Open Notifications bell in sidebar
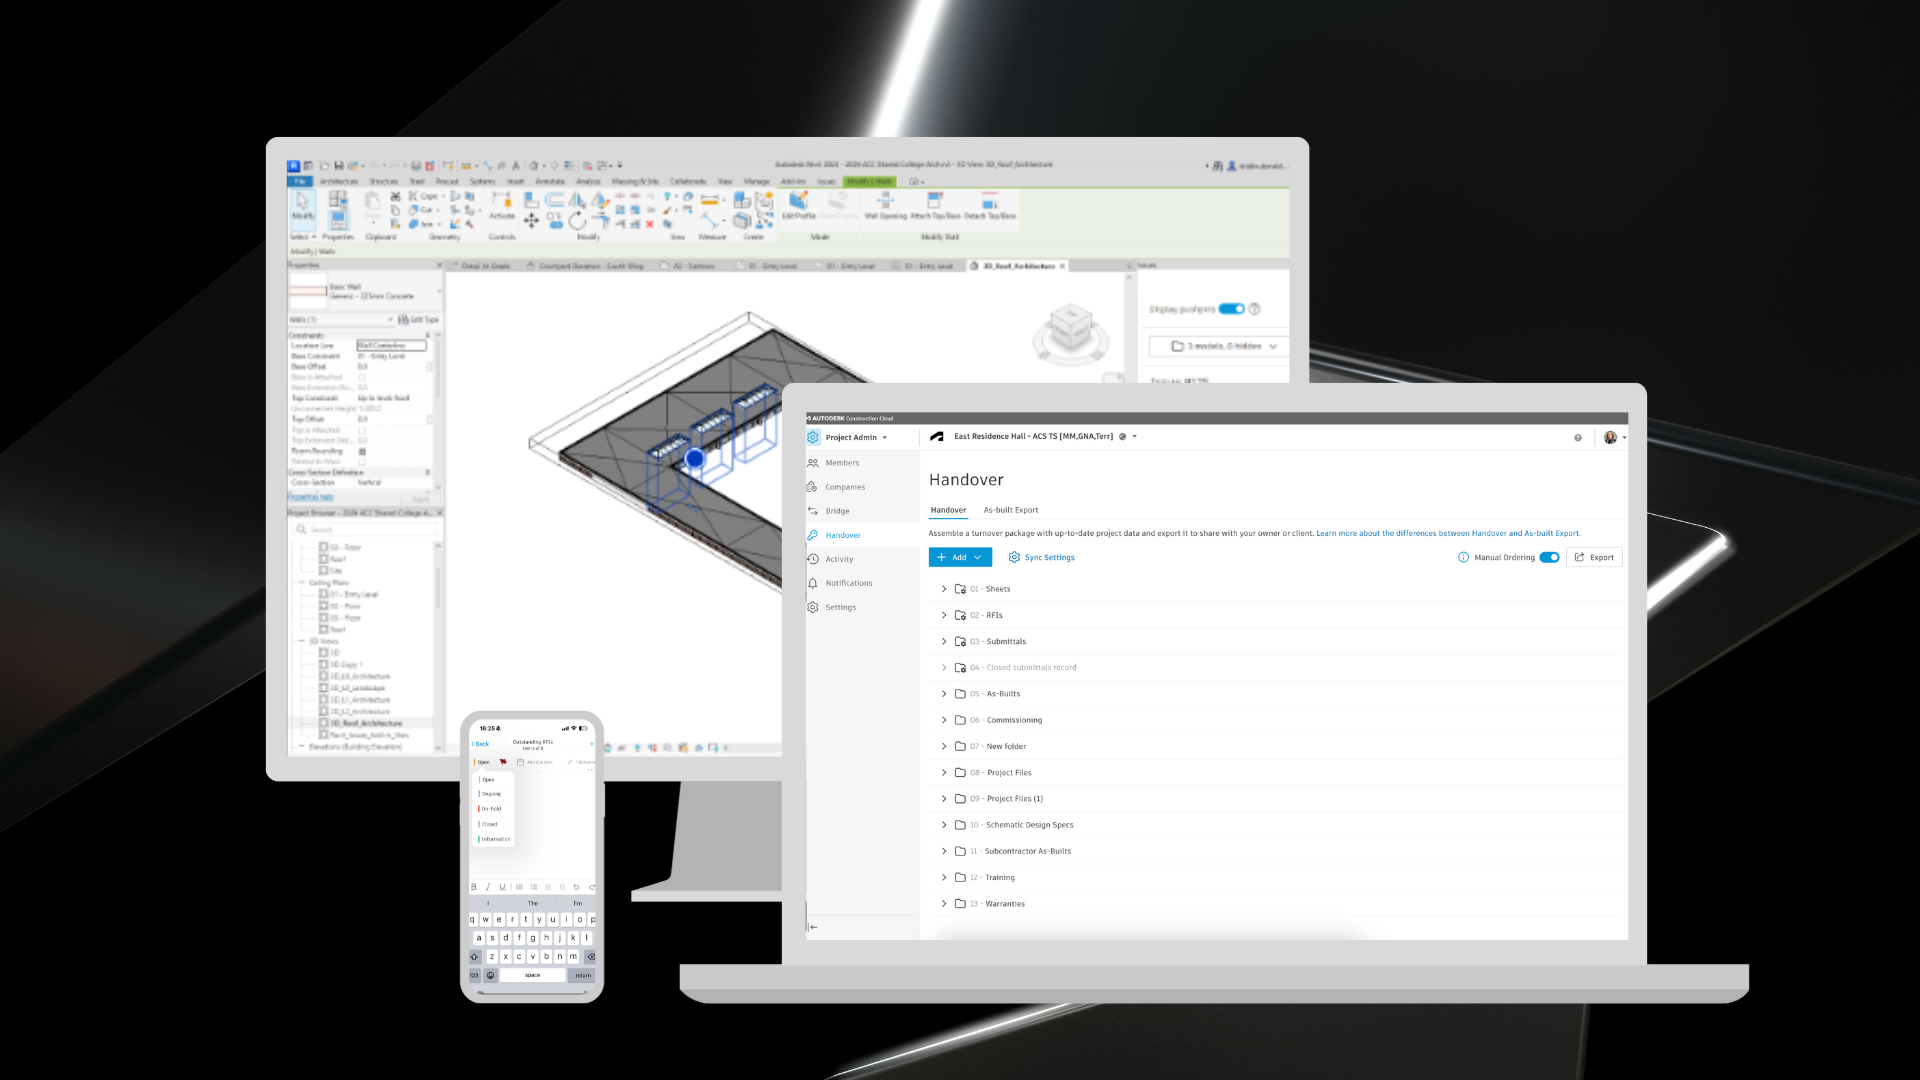 tap(813, 583)
